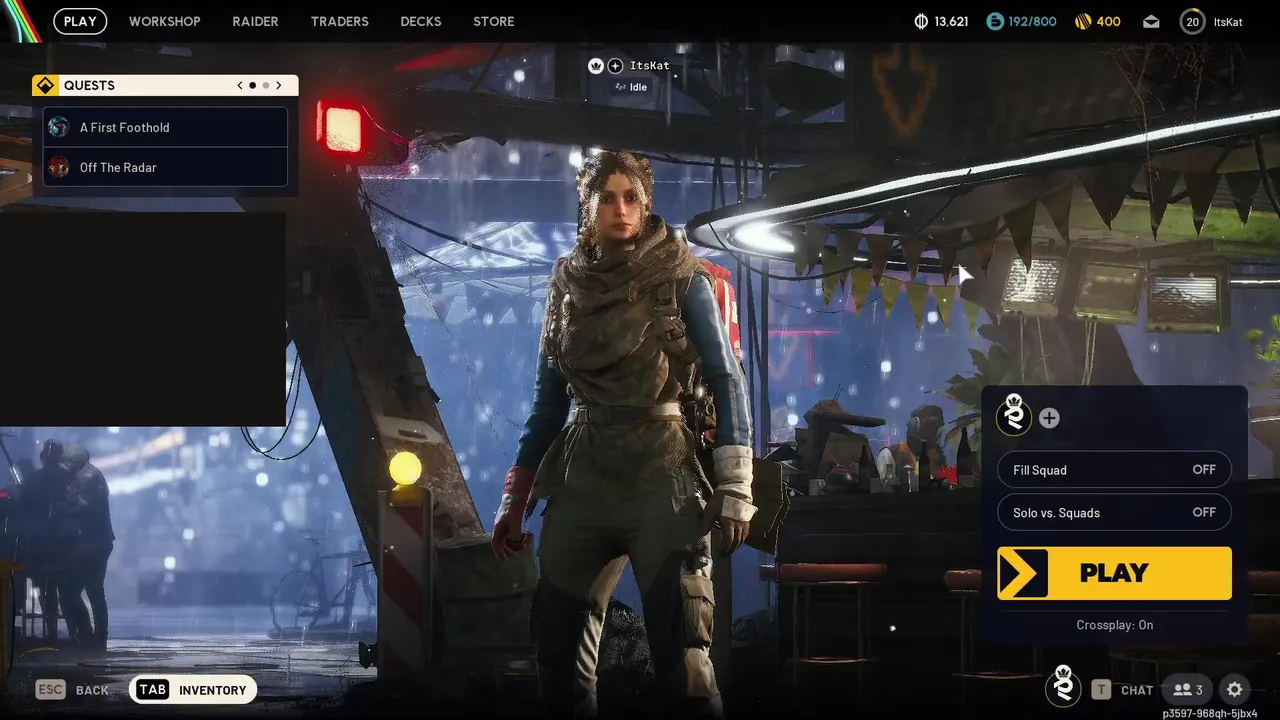Image resolution: width=1280 pixels, height=720 pixels.
Task: Click the crown leader icon above character
Action: pyautogui.click(x=596, y=65)
